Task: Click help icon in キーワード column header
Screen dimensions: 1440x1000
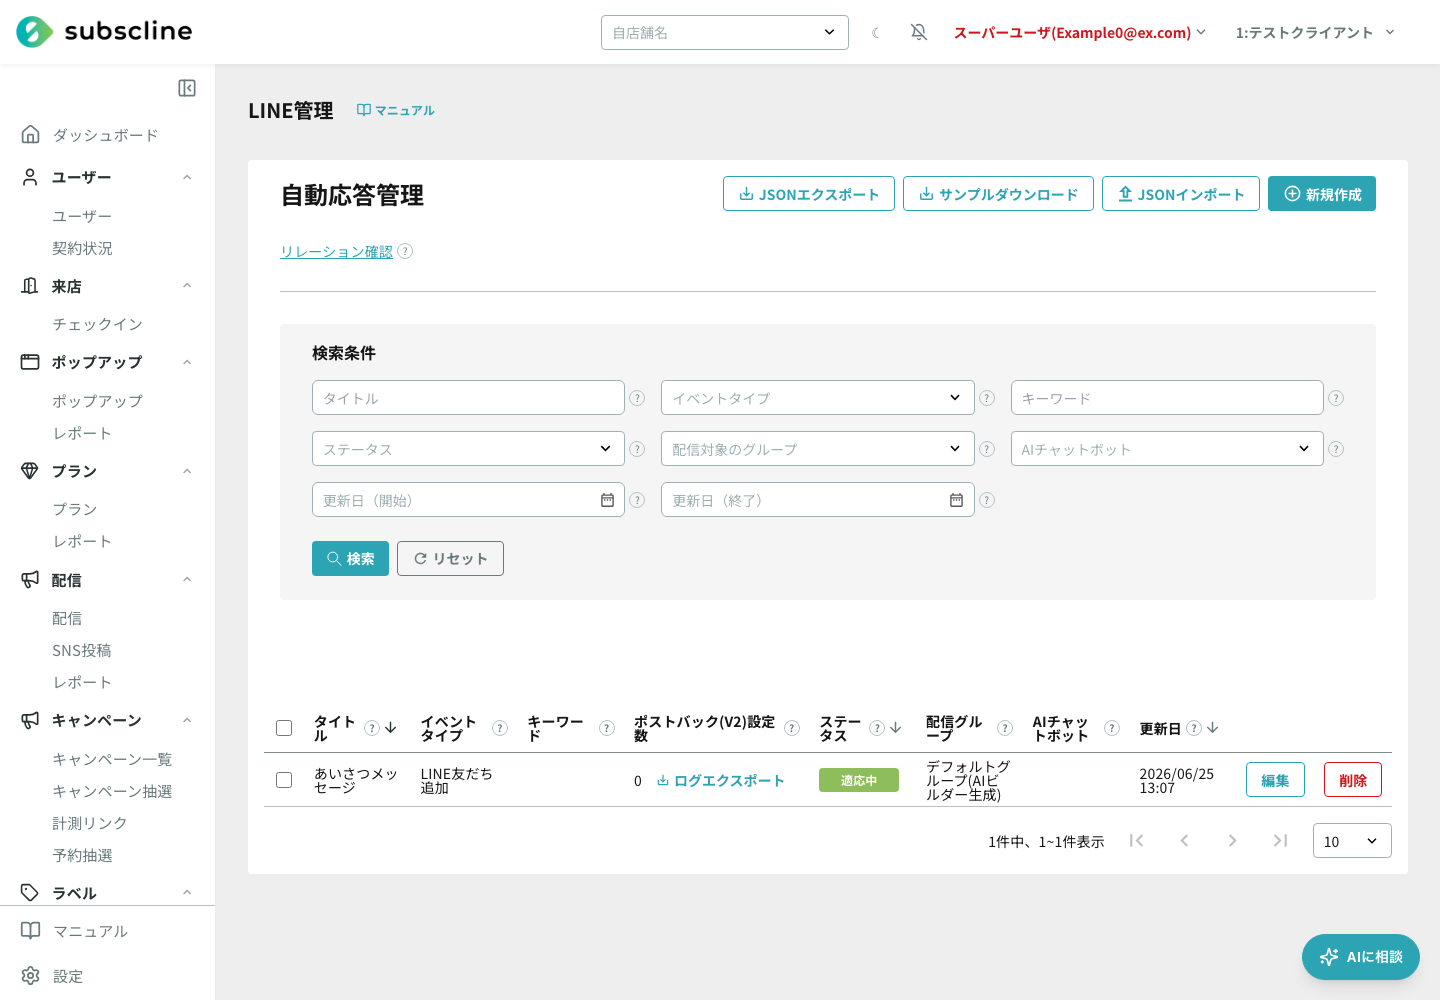Action: click(x=607, y=728)
